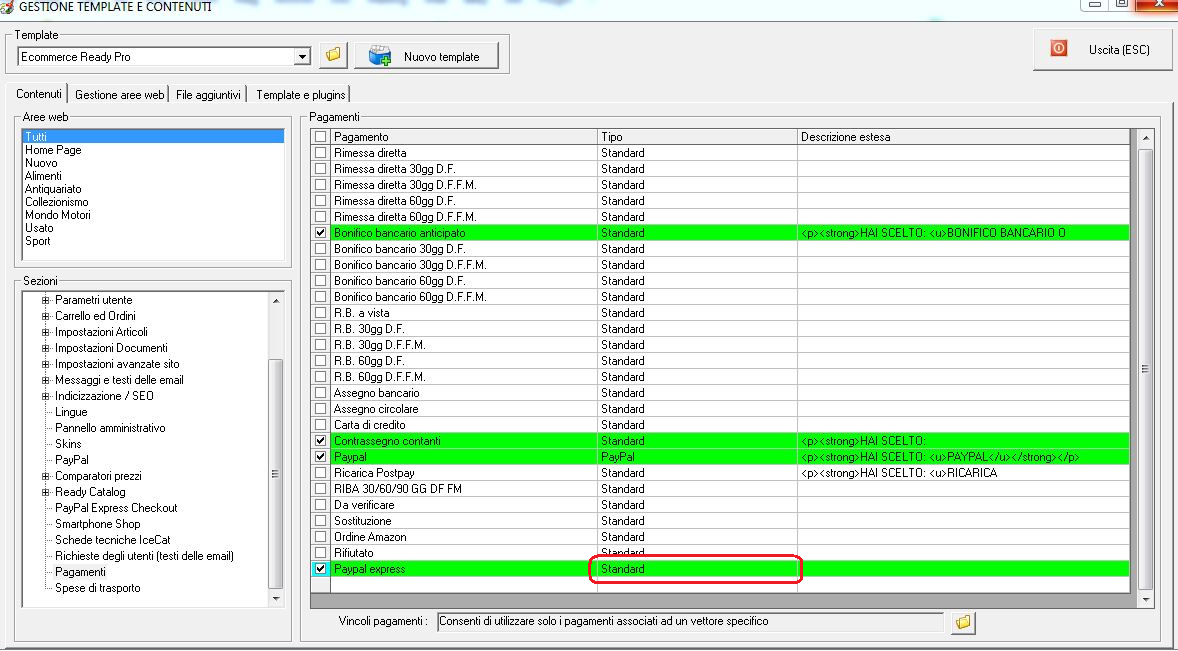This screenshot has width=1178, height=651.
Task: Sort by Pagamento column header
Action: (x=464, y=137)
